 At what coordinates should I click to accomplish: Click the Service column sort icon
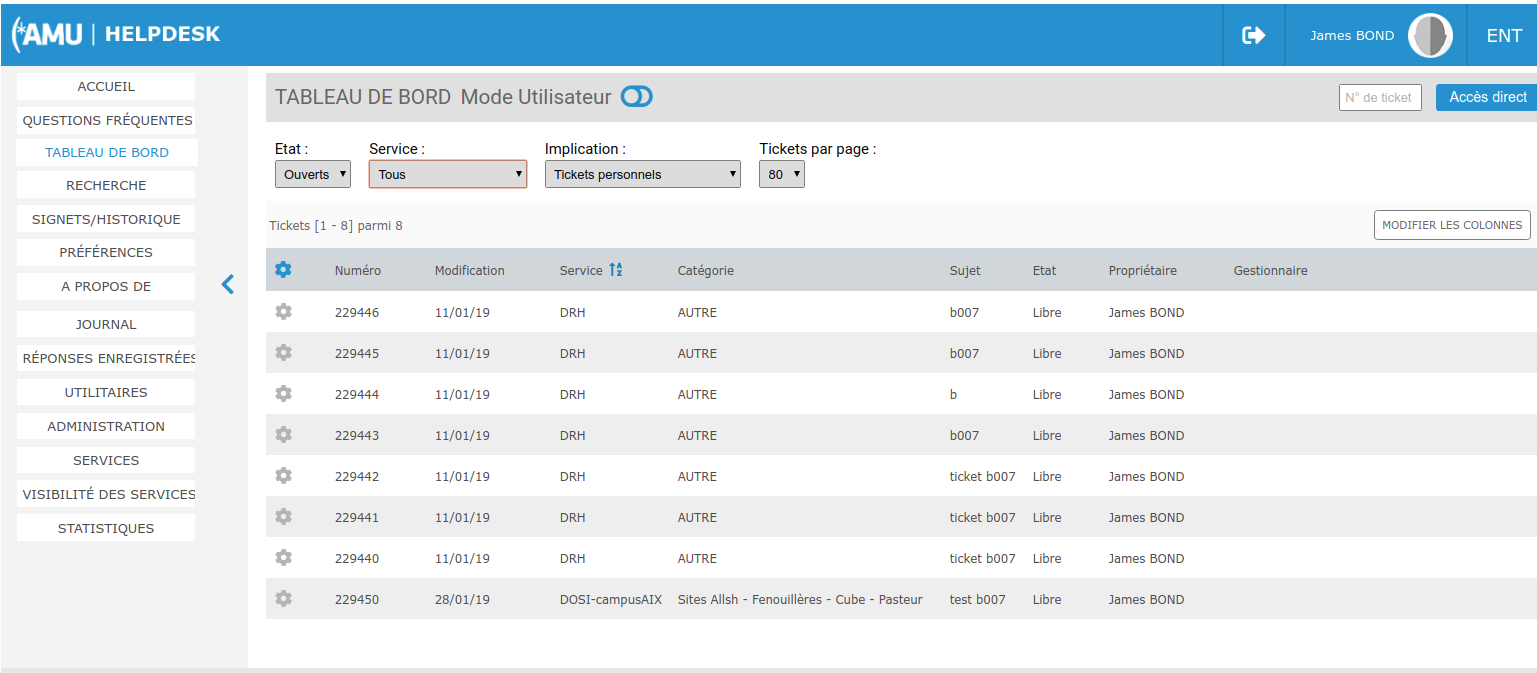pyautogui.click(x=616, y=270)
